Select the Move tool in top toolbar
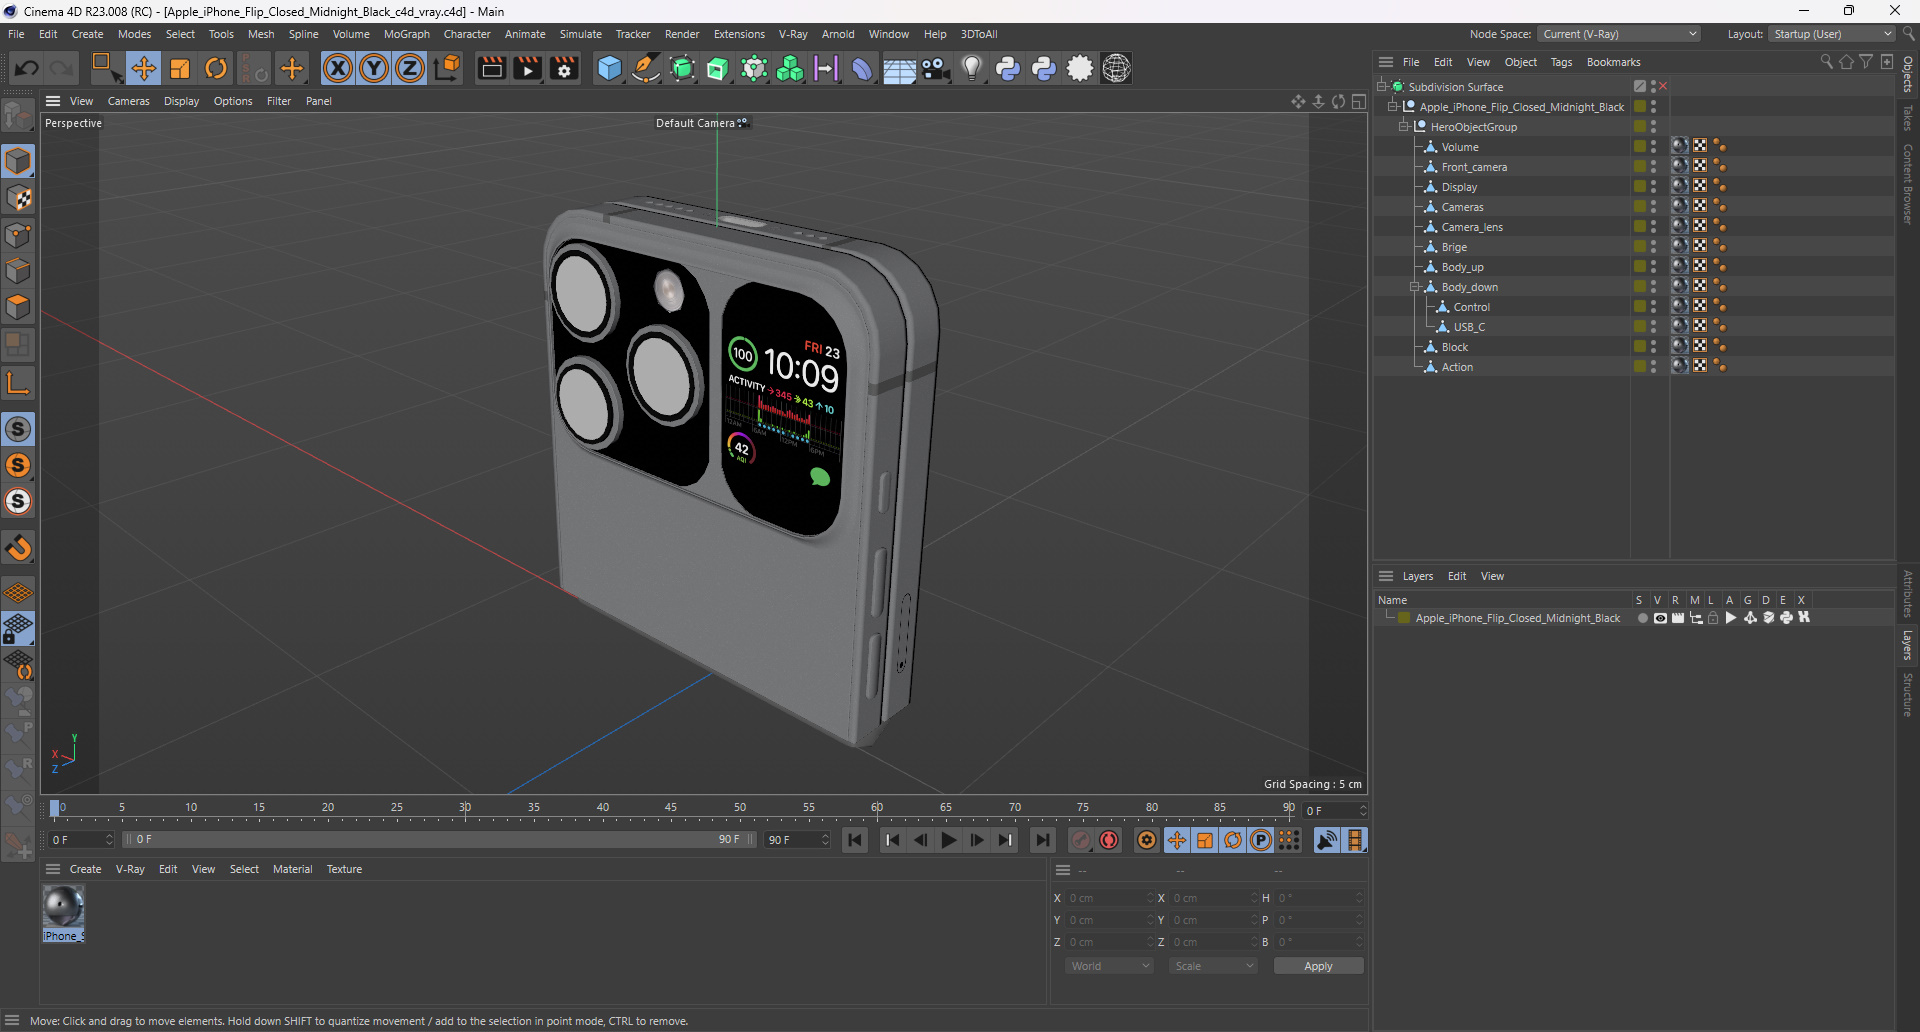Image resolution: width=1920 pixels, height=1032 pixels. coord(143,68)
